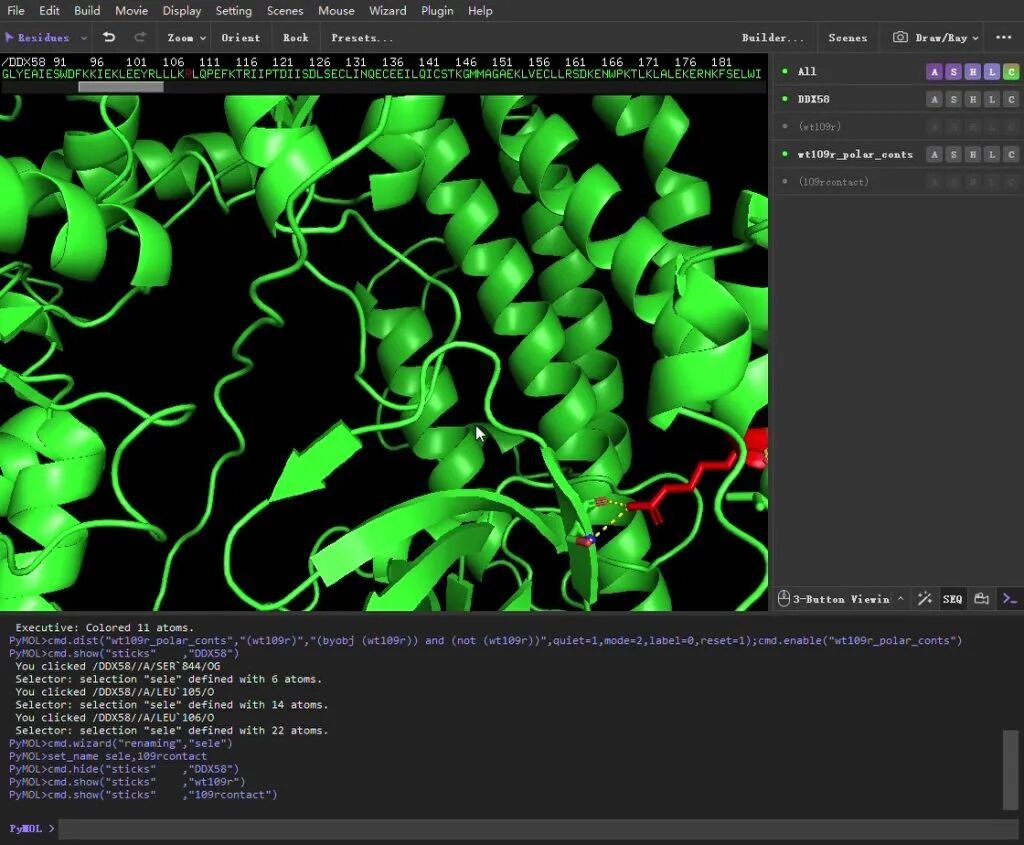
Task: Open Action (A) menu for wt109r_polar_conts
Action: point(934,154)
